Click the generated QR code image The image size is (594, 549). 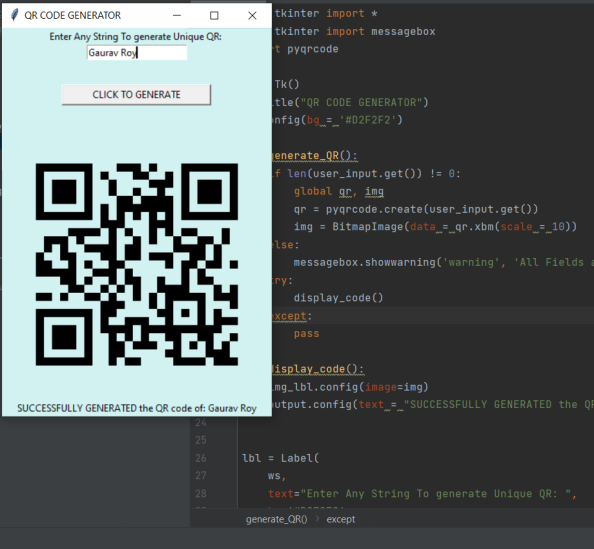pos(137,264)
